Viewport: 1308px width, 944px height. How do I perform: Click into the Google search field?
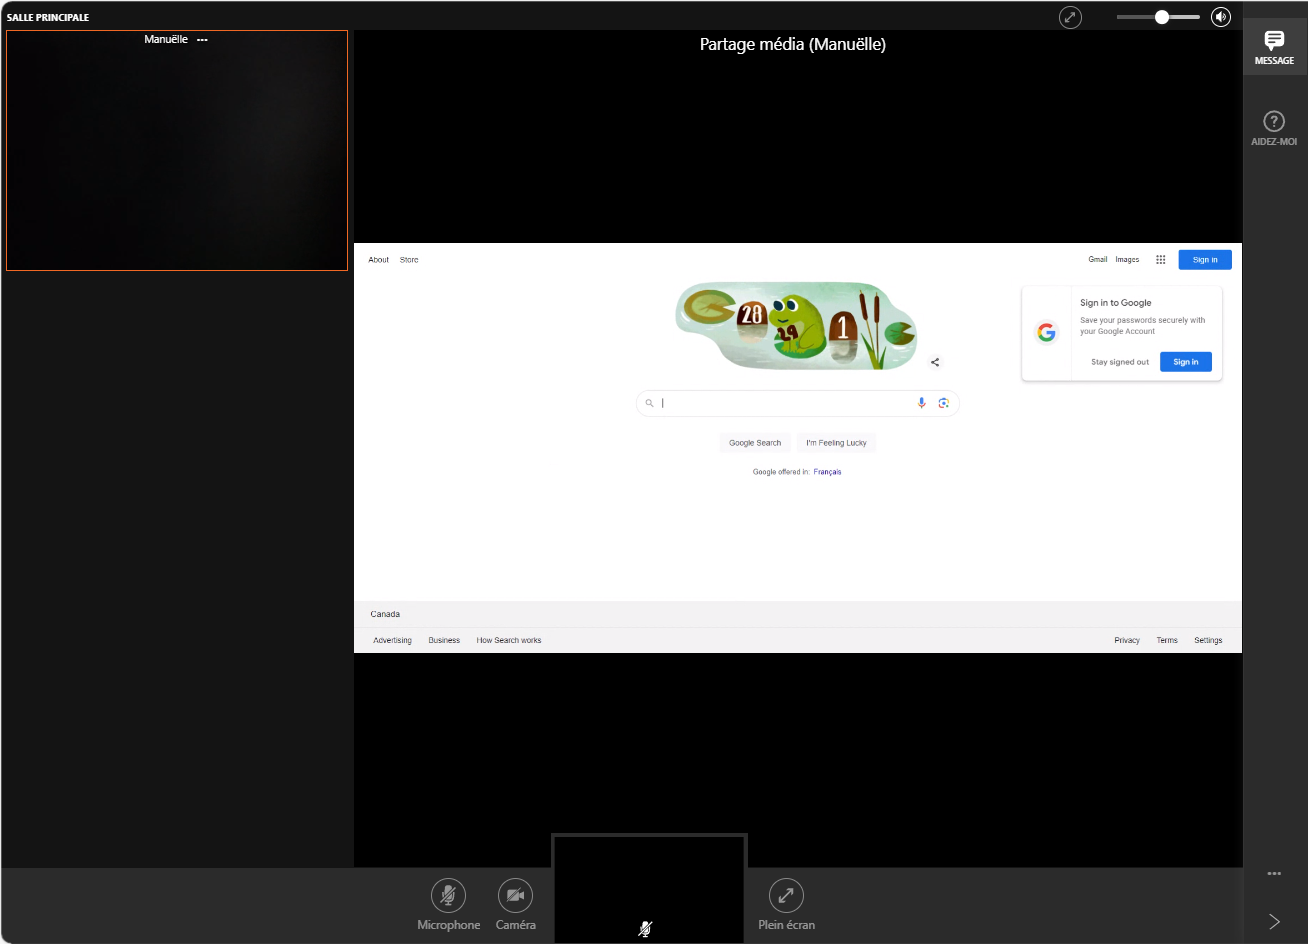[785, 403]
